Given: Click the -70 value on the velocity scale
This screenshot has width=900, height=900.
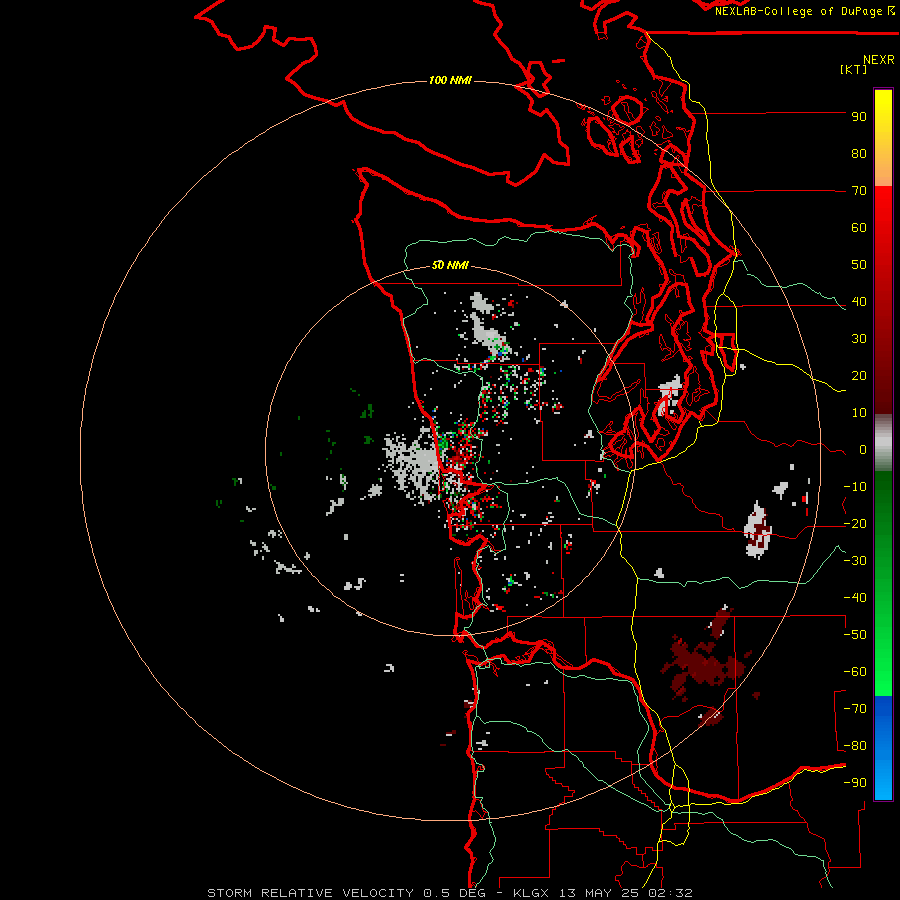Looking at the screenshot, I should pyautogui.click(x=855, y=708).
